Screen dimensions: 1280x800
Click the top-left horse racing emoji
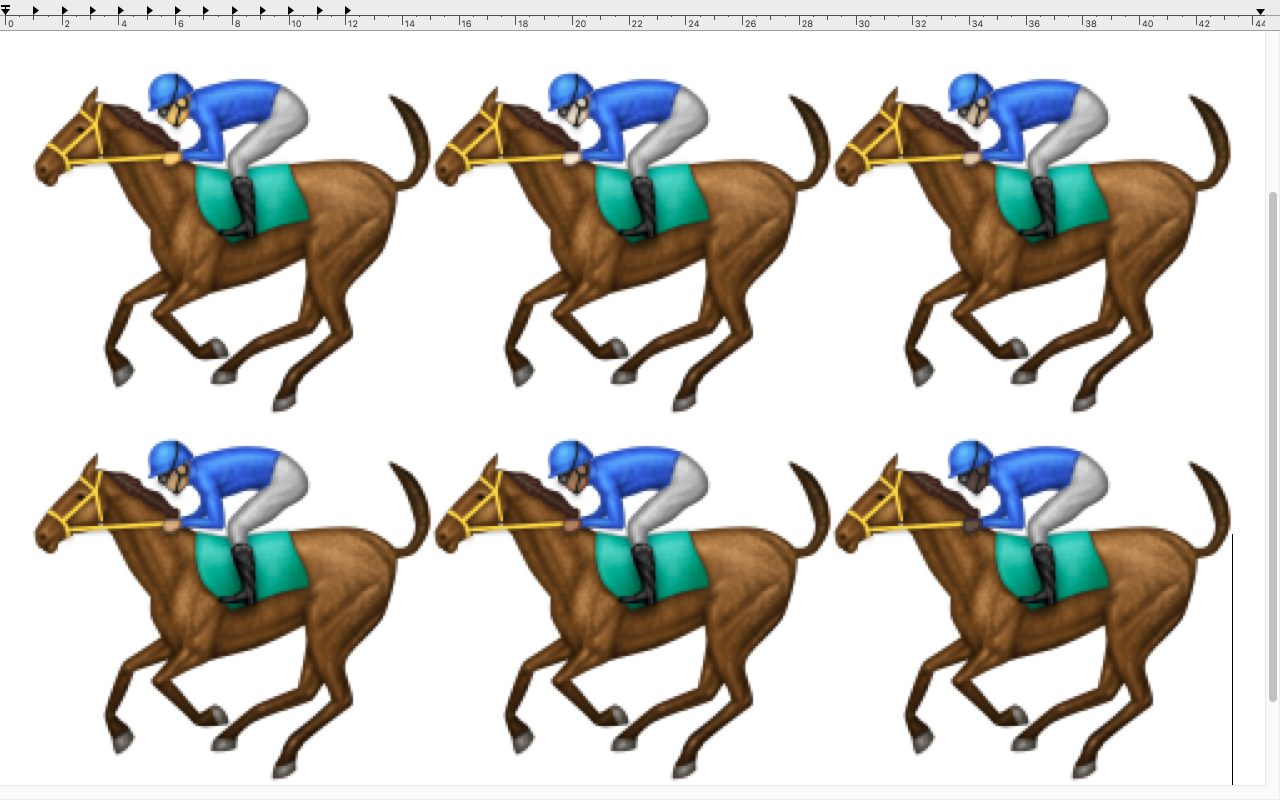(x=232, y=242)
